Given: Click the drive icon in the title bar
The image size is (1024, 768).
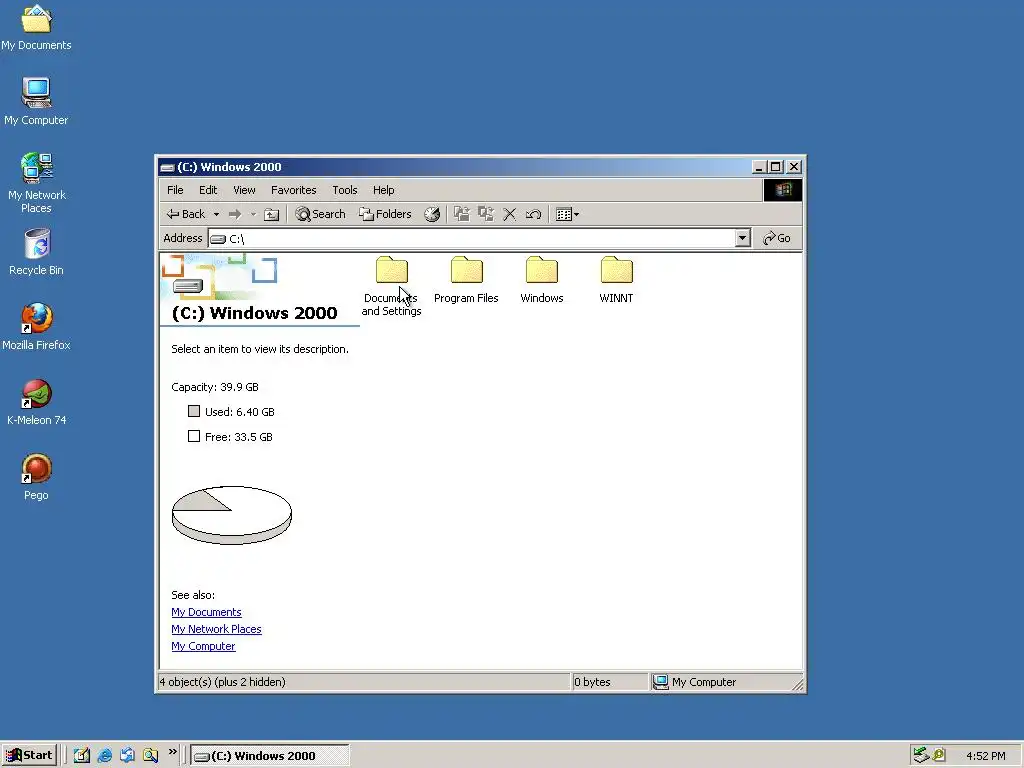Looking at the screenshot, I should [167, 168].
